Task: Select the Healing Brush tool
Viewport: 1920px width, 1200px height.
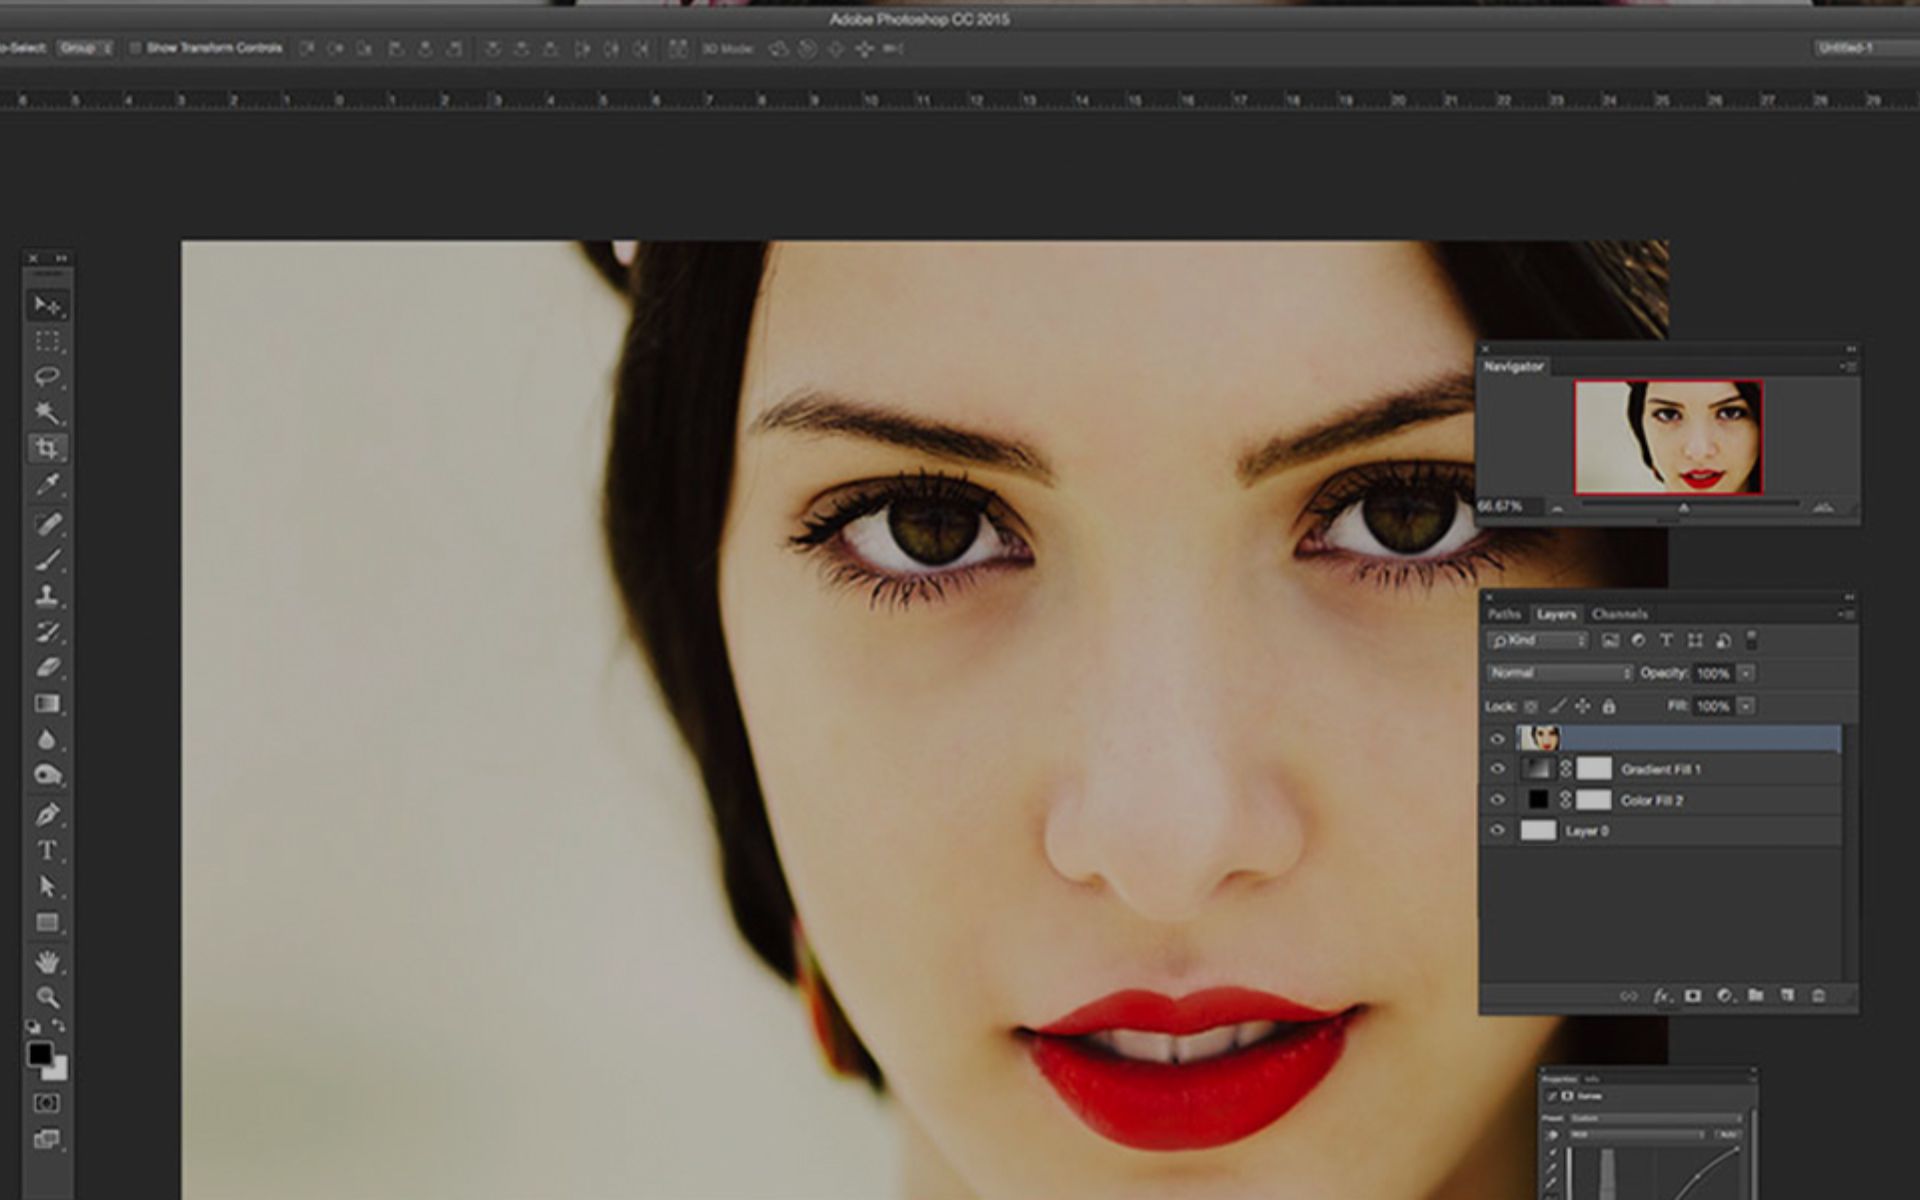Action: [47, 524]
